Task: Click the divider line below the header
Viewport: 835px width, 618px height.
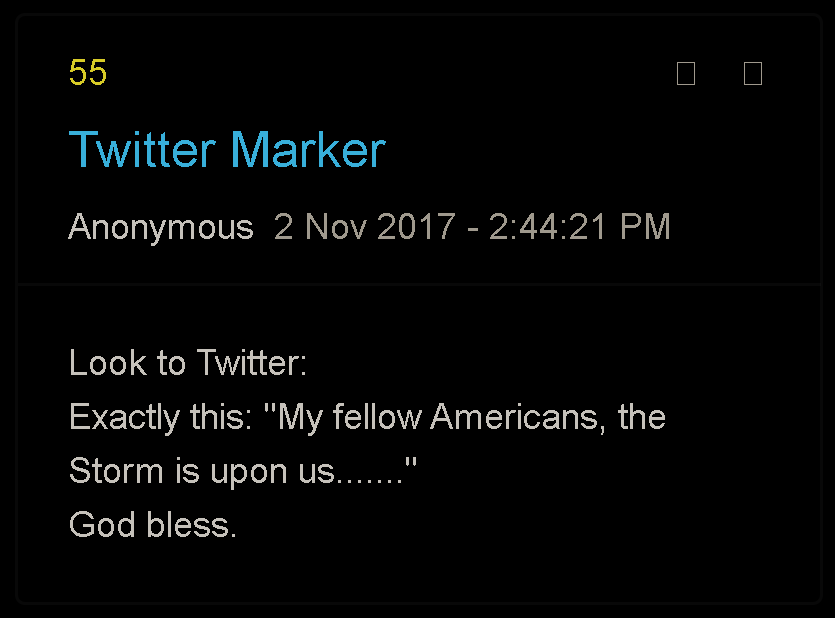Action: [x=418, y=285]
